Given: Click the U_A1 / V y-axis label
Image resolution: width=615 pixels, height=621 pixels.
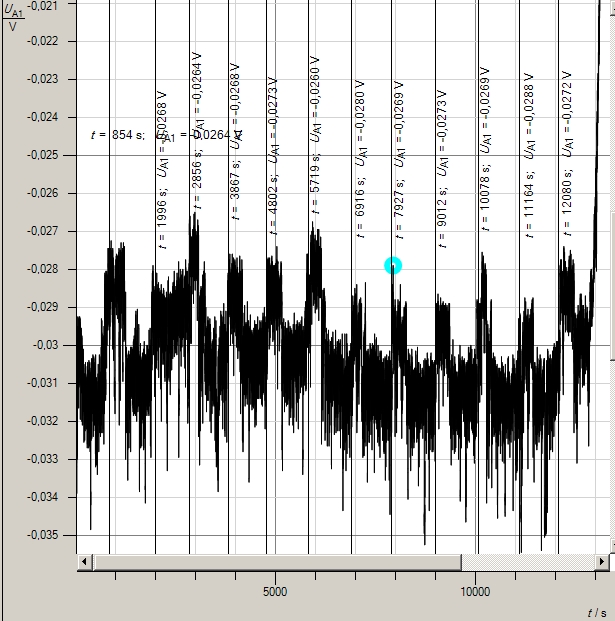Looking at the screenshot, I should [14, 16].
